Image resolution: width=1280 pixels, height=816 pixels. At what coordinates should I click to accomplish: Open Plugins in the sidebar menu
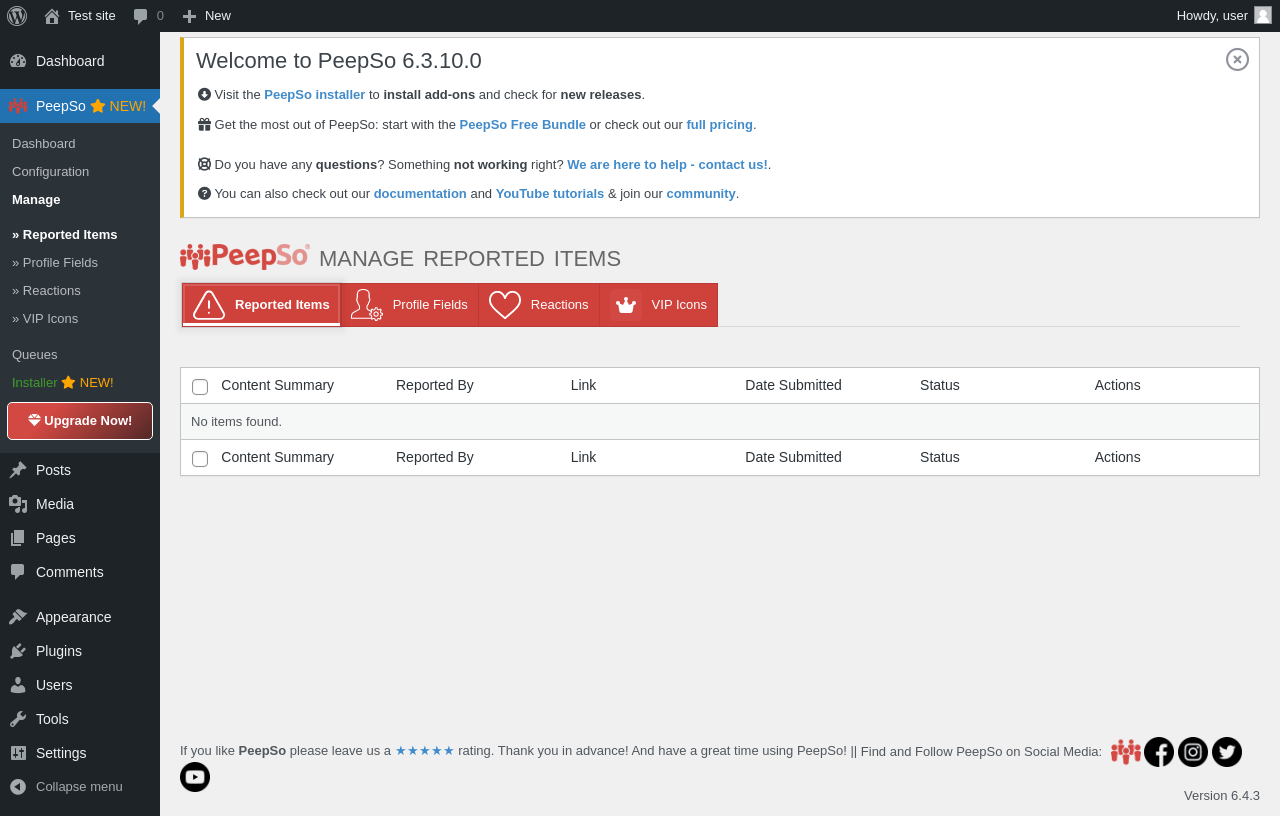point(59,651)
